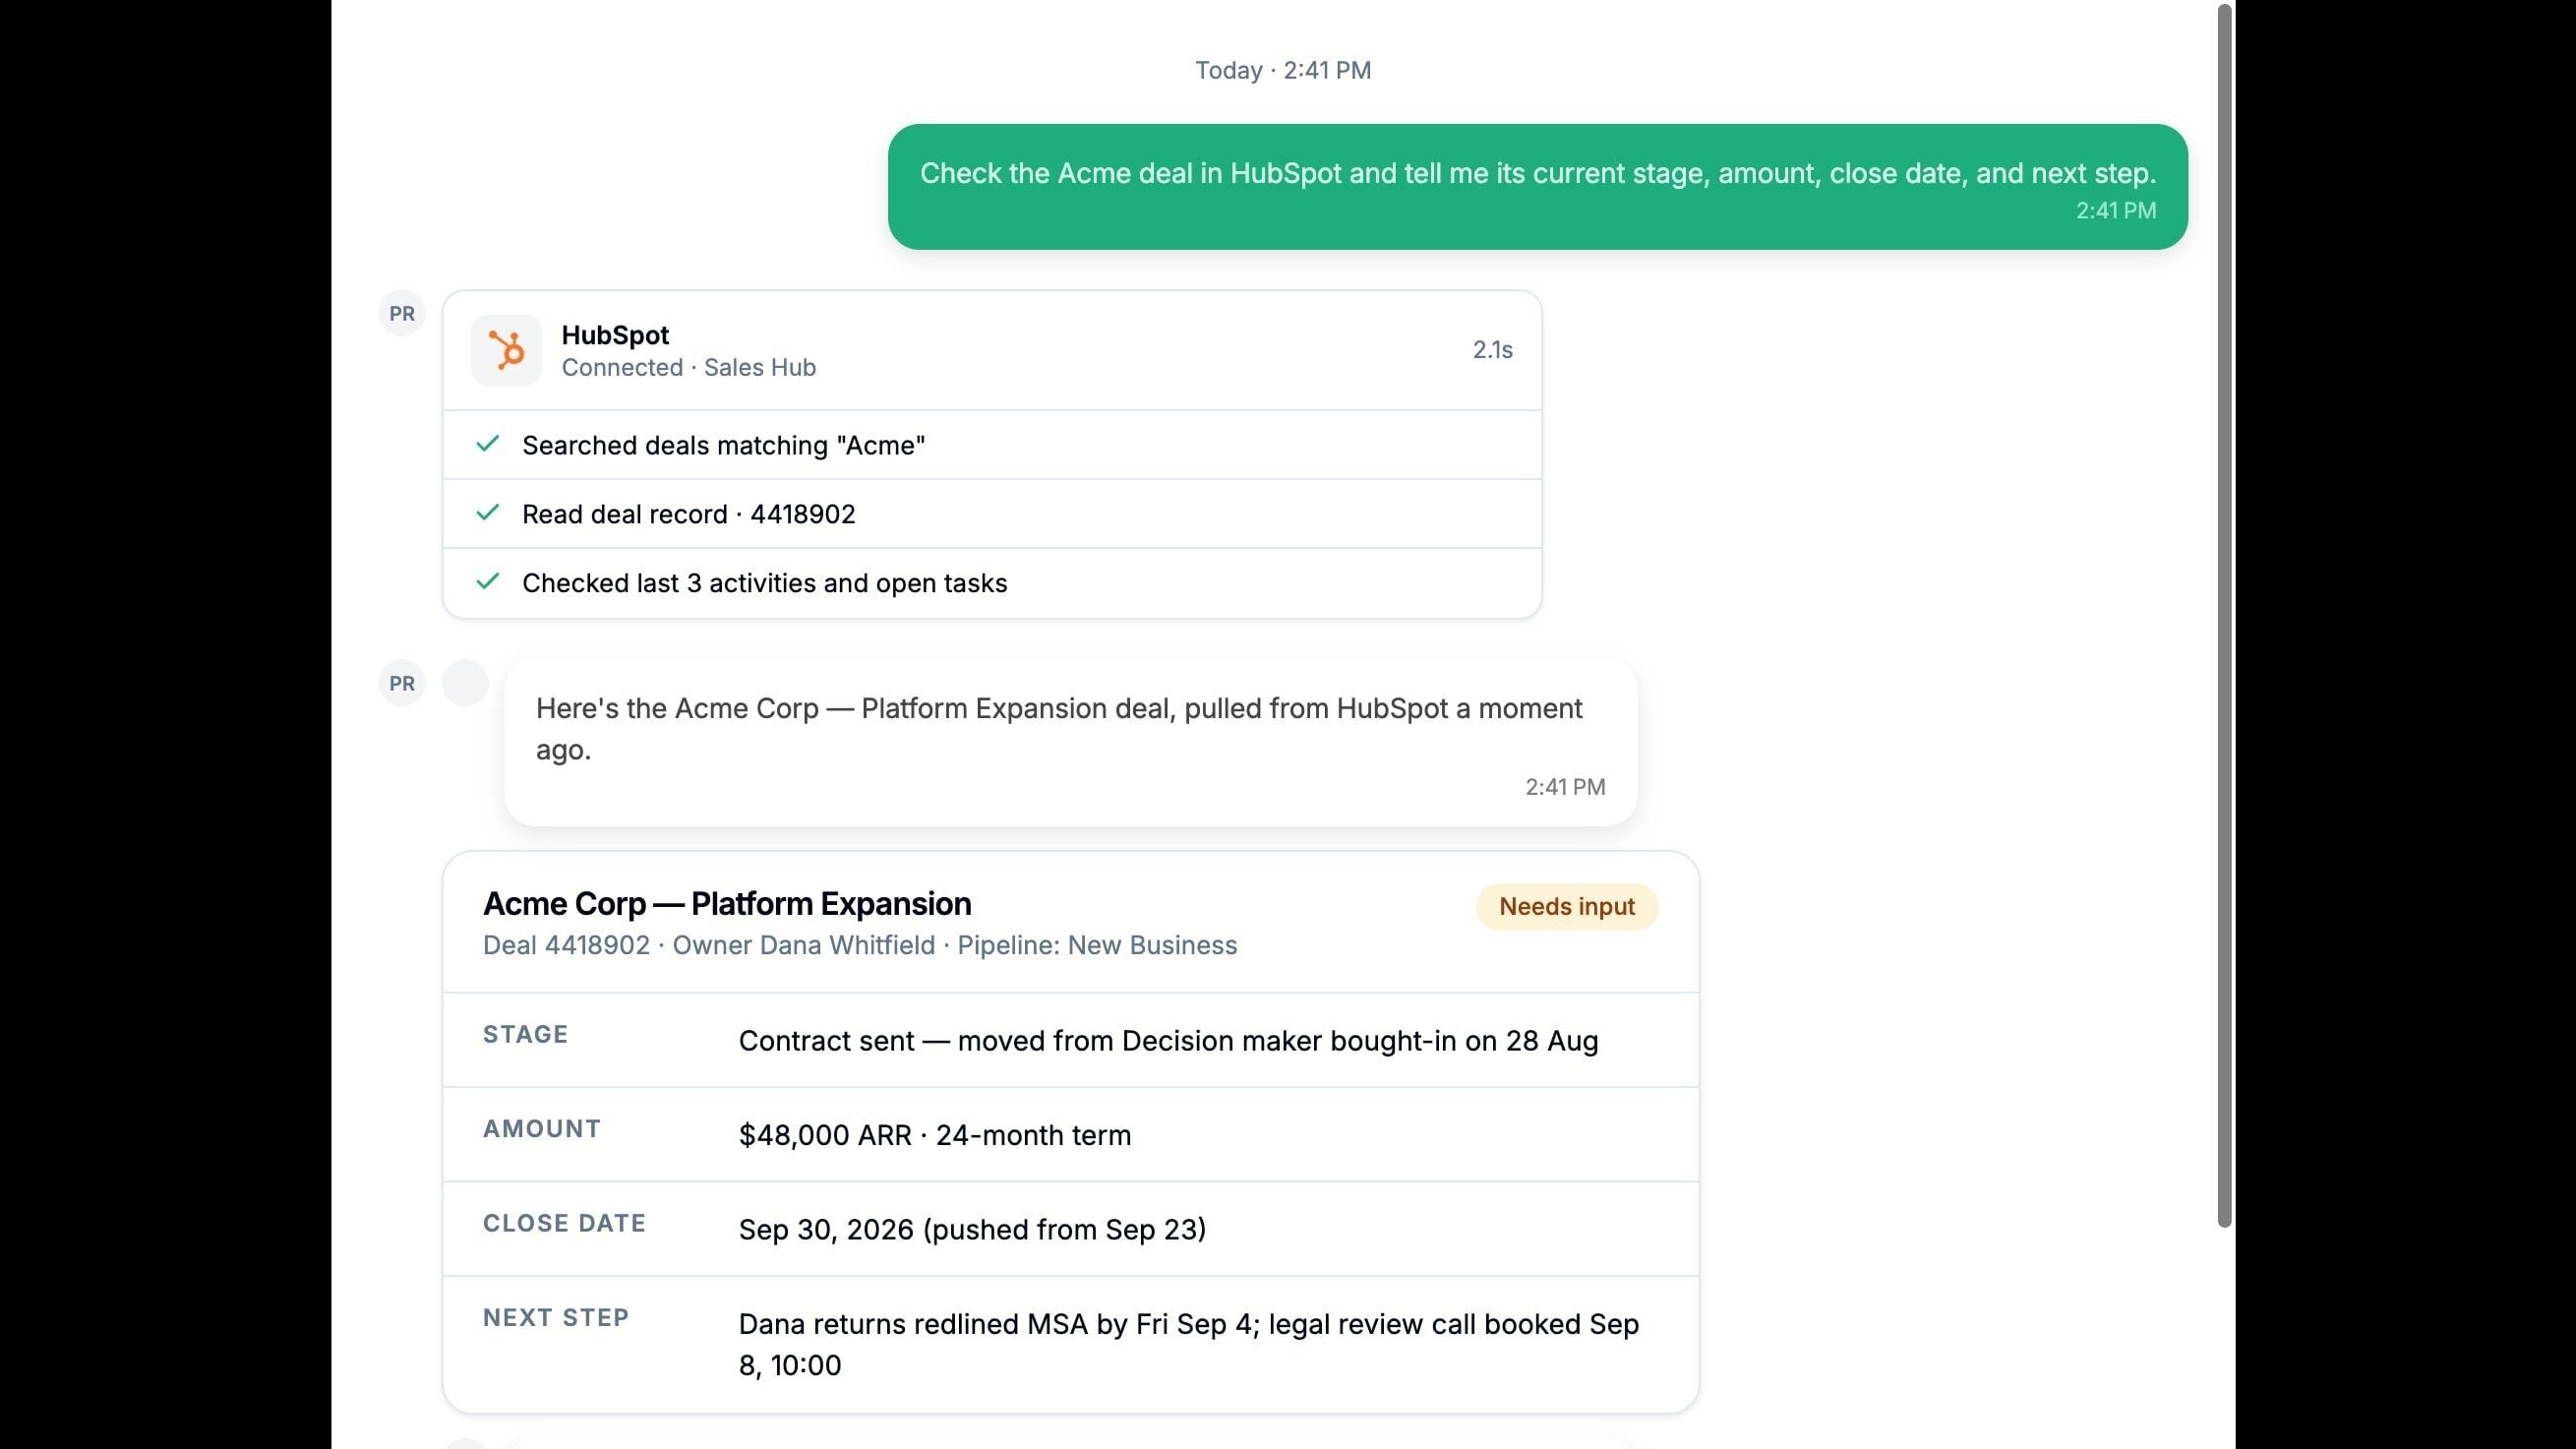Click the blank circle avatar beside the reply

pos(465,683)
